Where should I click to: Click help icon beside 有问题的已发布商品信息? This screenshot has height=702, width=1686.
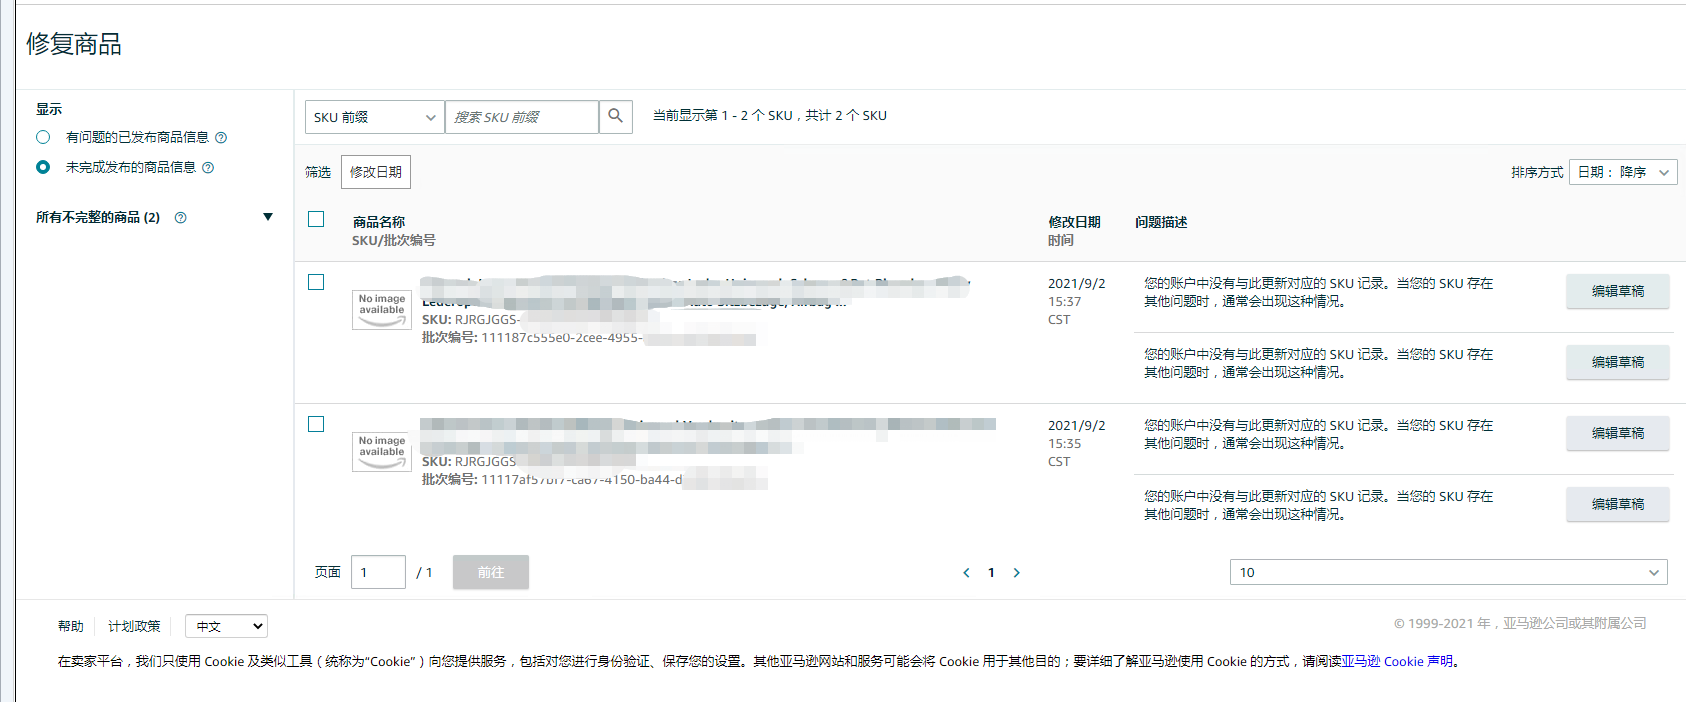click(221, 138)
